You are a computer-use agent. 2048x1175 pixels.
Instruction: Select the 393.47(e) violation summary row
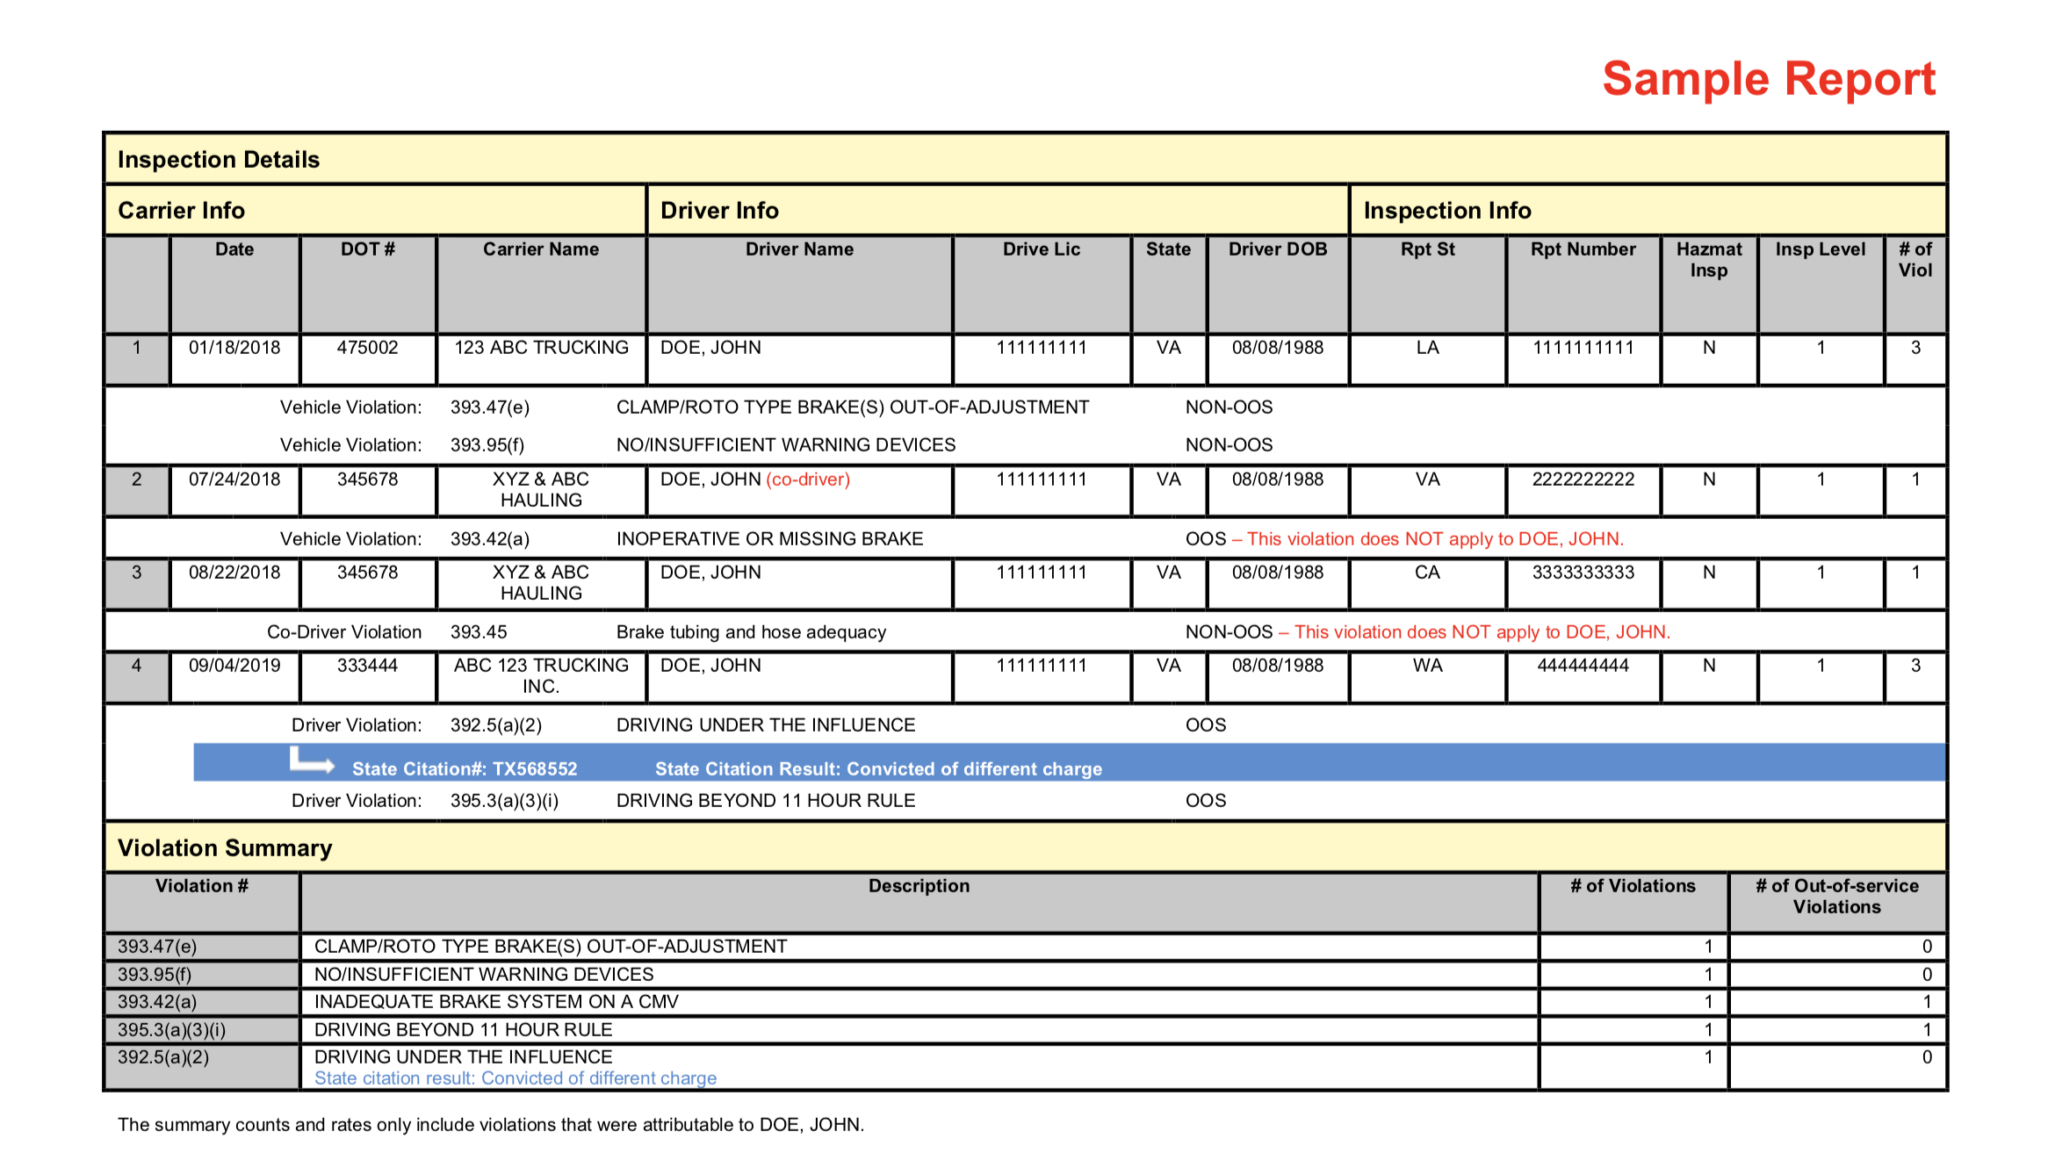157,946
